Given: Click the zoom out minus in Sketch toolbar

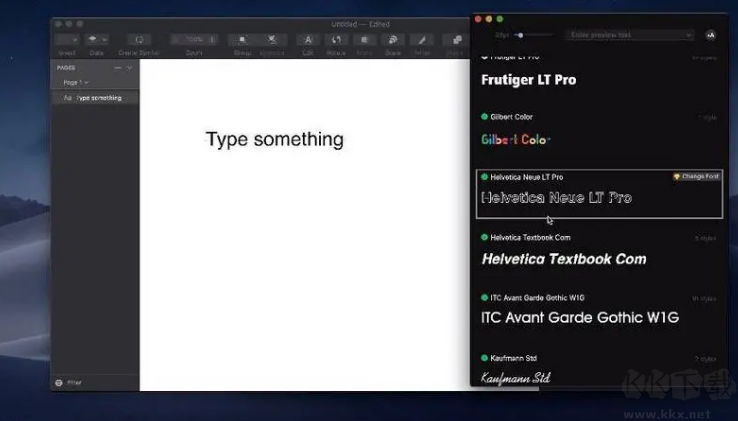Looking at the screenshot, I should point(176,40).
